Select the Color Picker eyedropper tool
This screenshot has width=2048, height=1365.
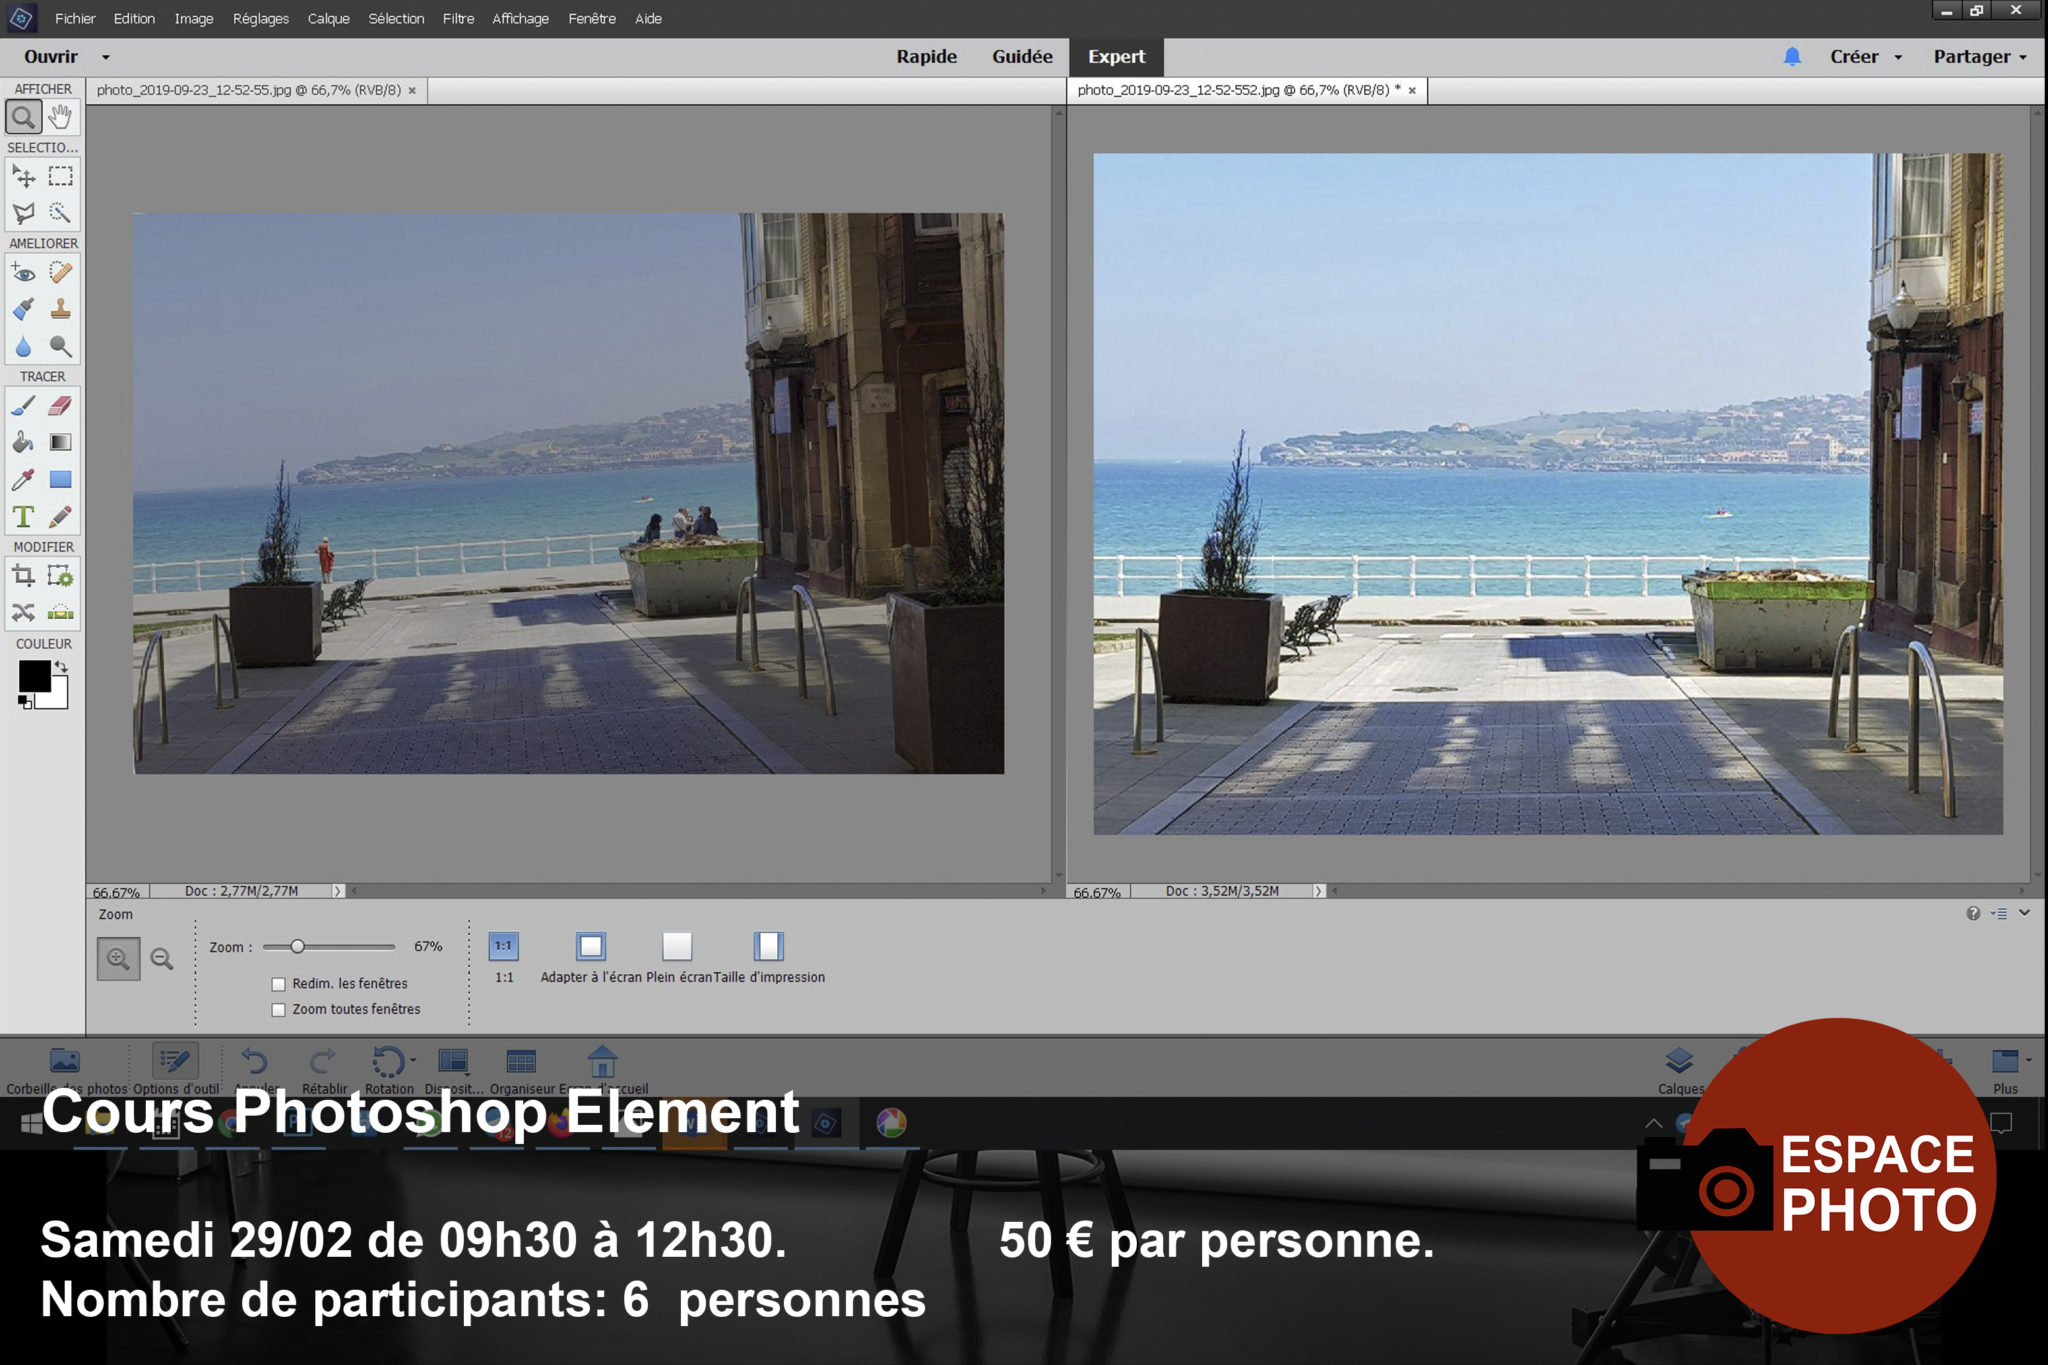tap(23, 479)
